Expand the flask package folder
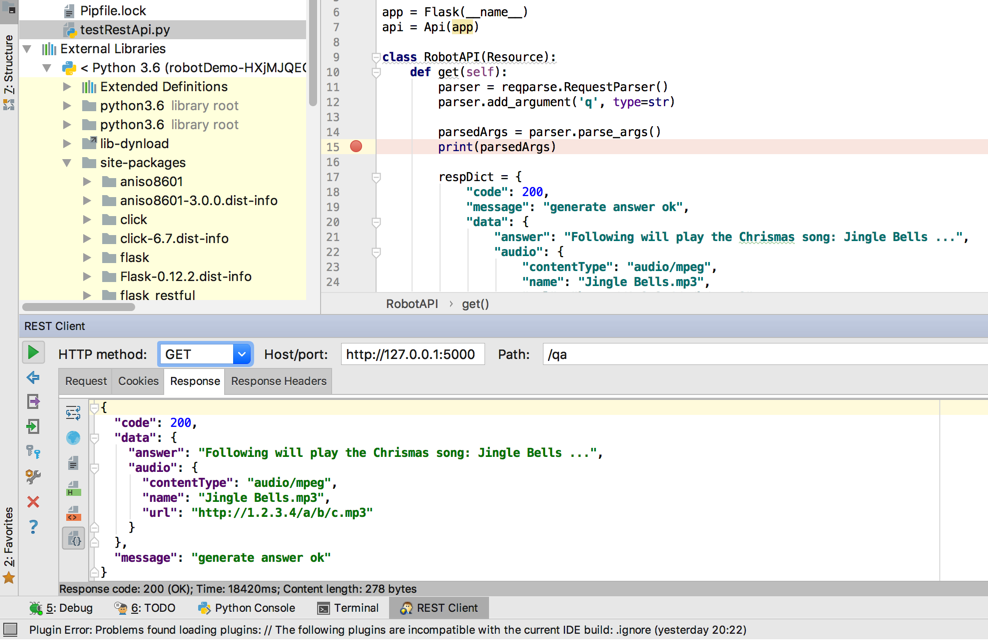Image resolution: width=988 pixels, height=640 pixels. [87, 258]
